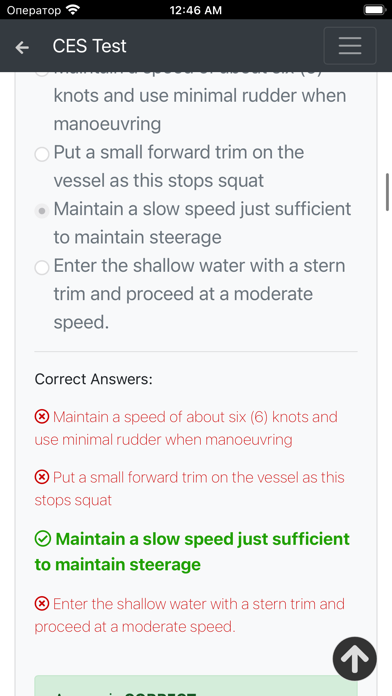Select radio for slow speed steerage option
The width and height of the screenshot is (392, 696).
[42, 211]
